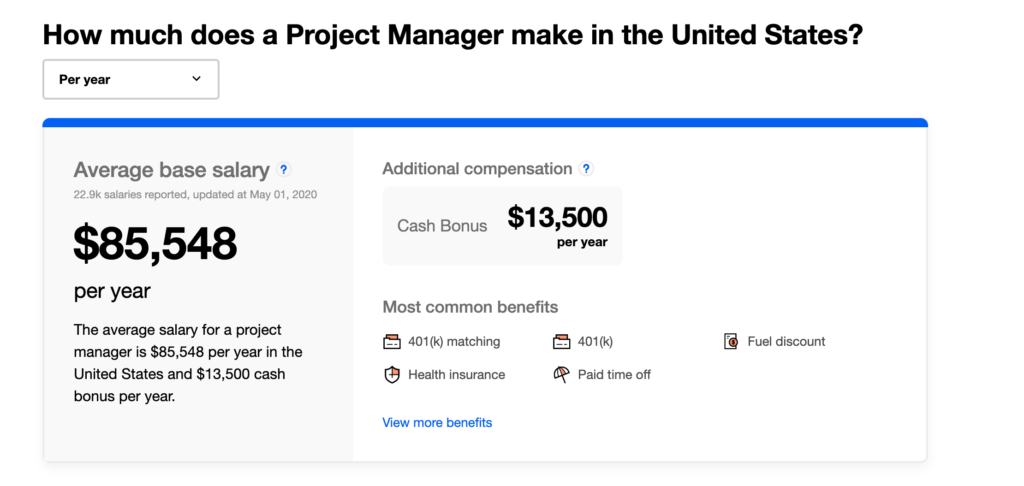Click the 401(k) matching benefit icon
The width and height of the screenshot is (1024, 486).
[392, 342]
